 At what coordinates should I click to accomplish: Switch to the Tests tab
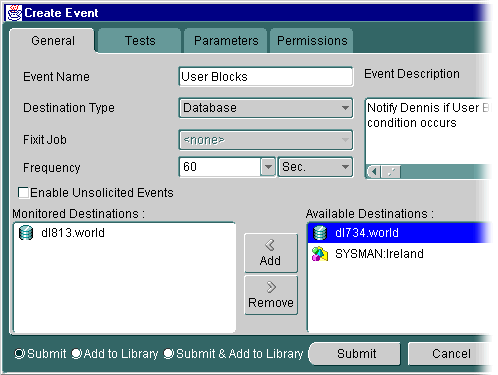coord(140,41)
